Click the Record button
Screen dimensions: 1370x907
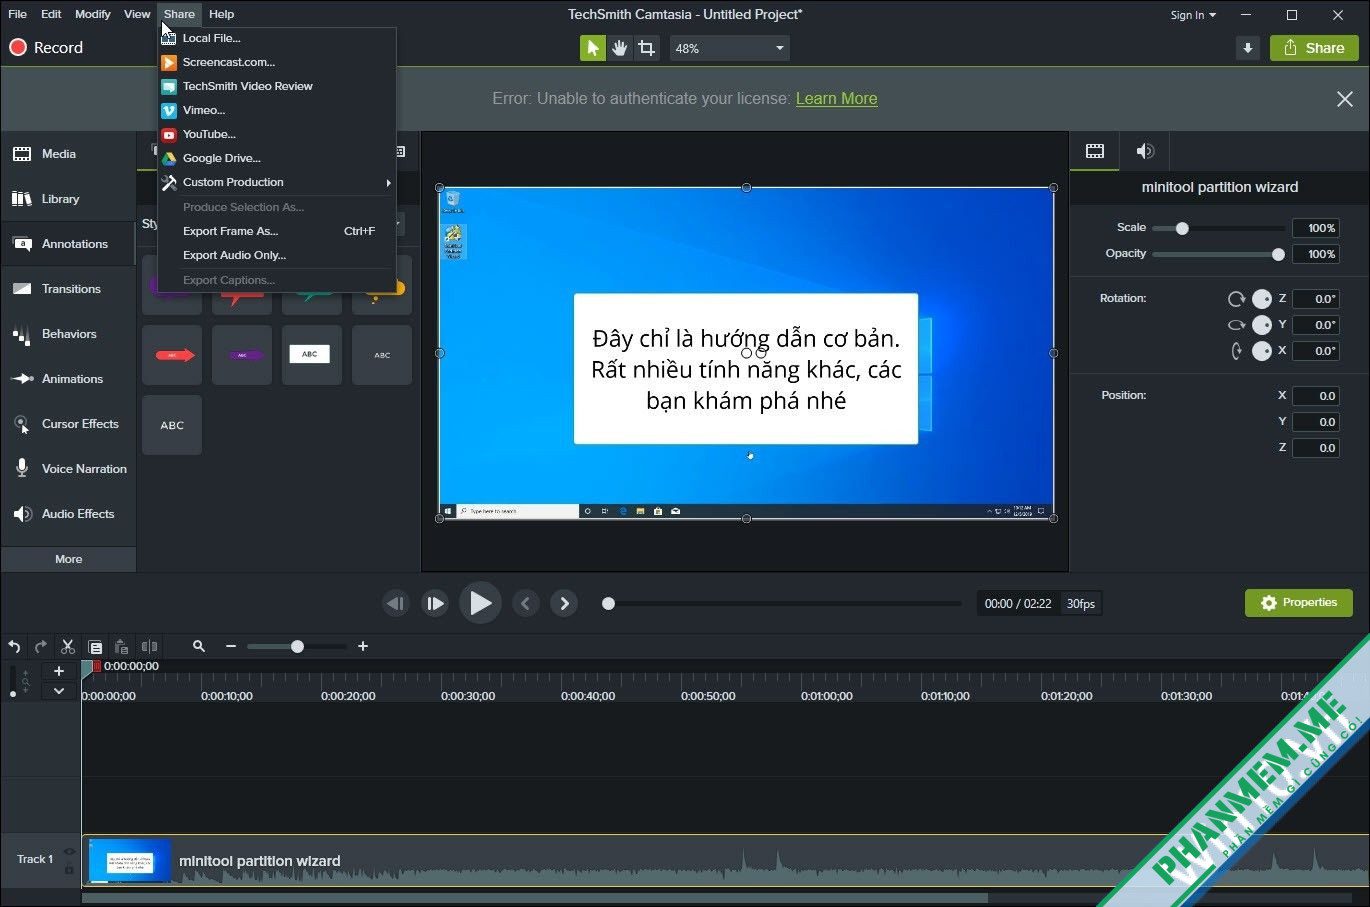click(x=46, y=47)
